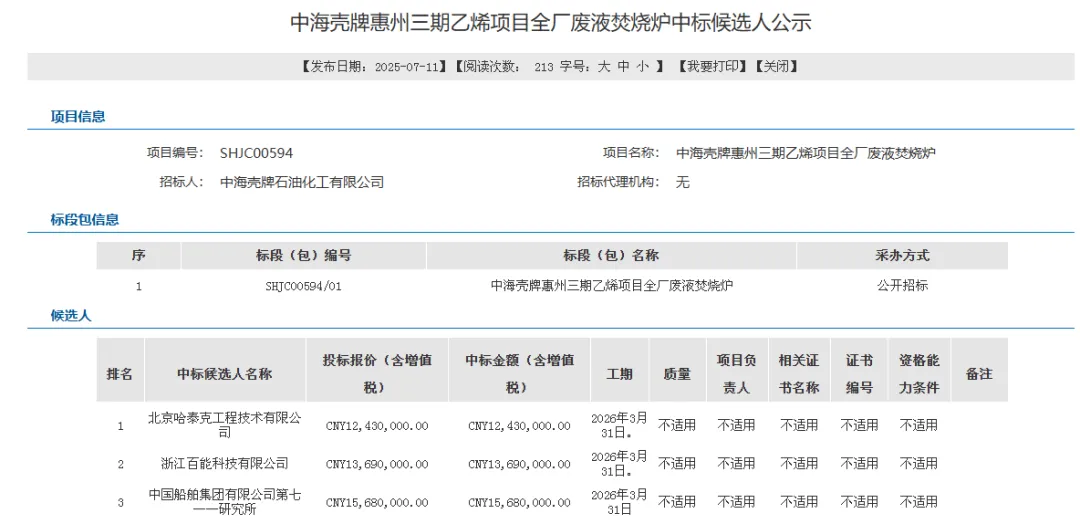The height and width of the screenshot is (524, 1080).
Task: Click the 序 column header
Action: tap(138, 255)
